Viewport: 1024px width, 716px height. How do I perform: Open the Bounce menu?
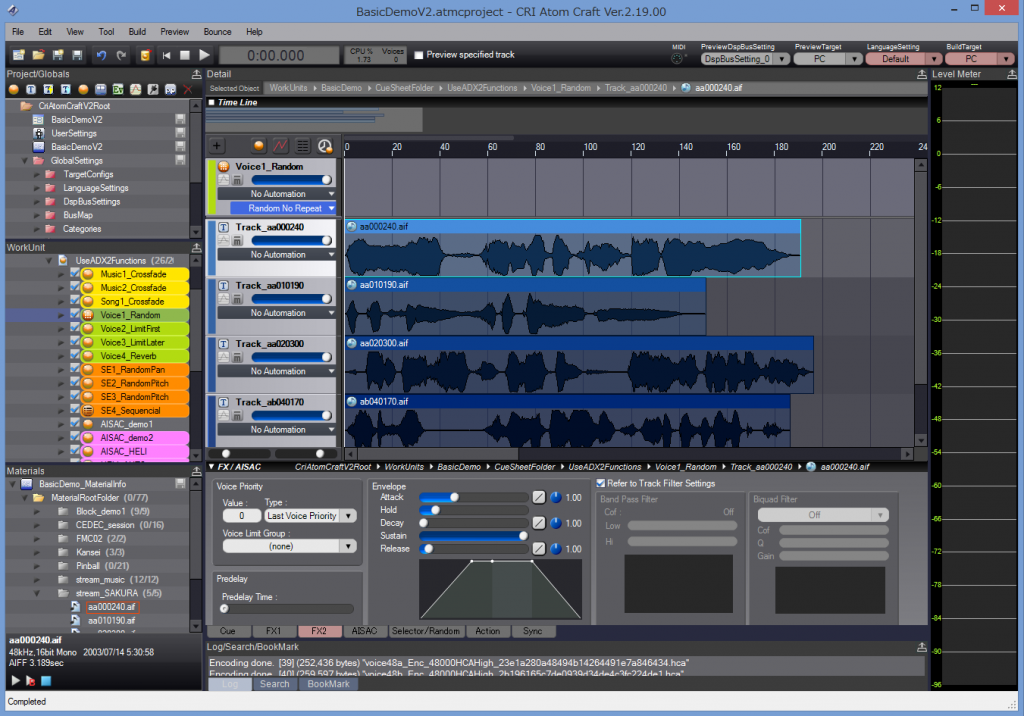[x=217, y=31]
